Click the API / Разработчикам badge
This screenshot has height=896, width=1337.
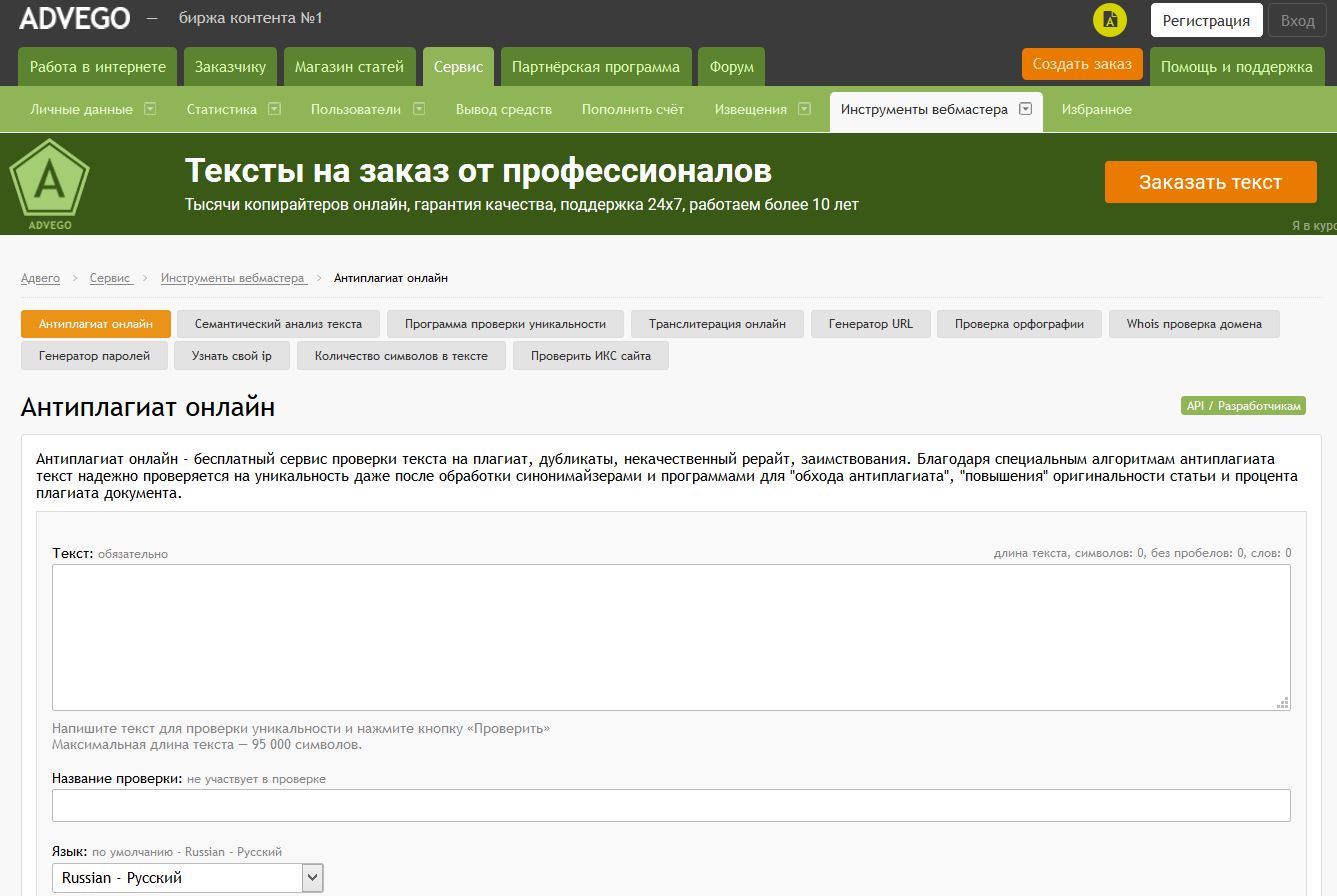pos(1243,406)
